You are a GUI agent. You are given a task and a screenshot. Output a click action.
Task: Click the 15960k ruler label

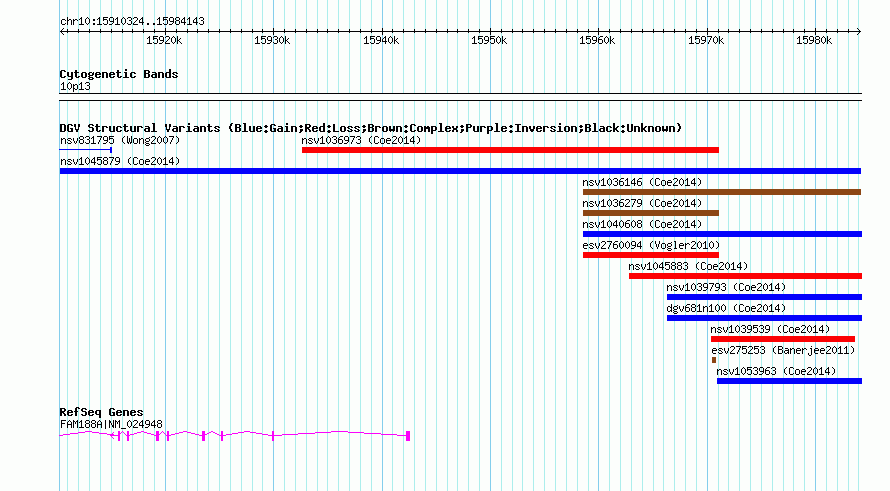click(x=597, y=40)
